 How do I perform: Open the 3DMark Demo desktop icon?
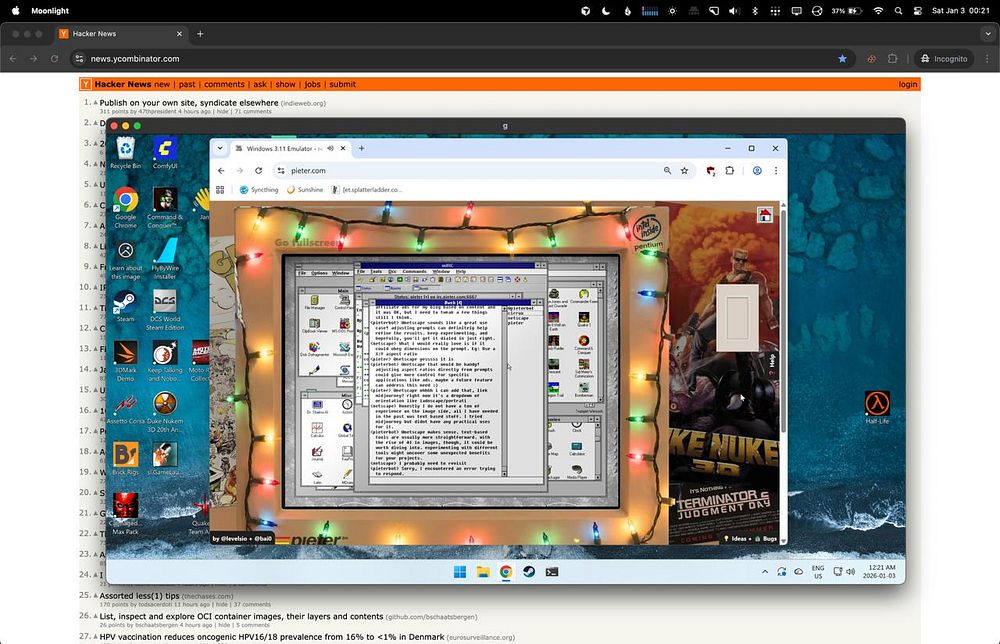pos(126,361)
